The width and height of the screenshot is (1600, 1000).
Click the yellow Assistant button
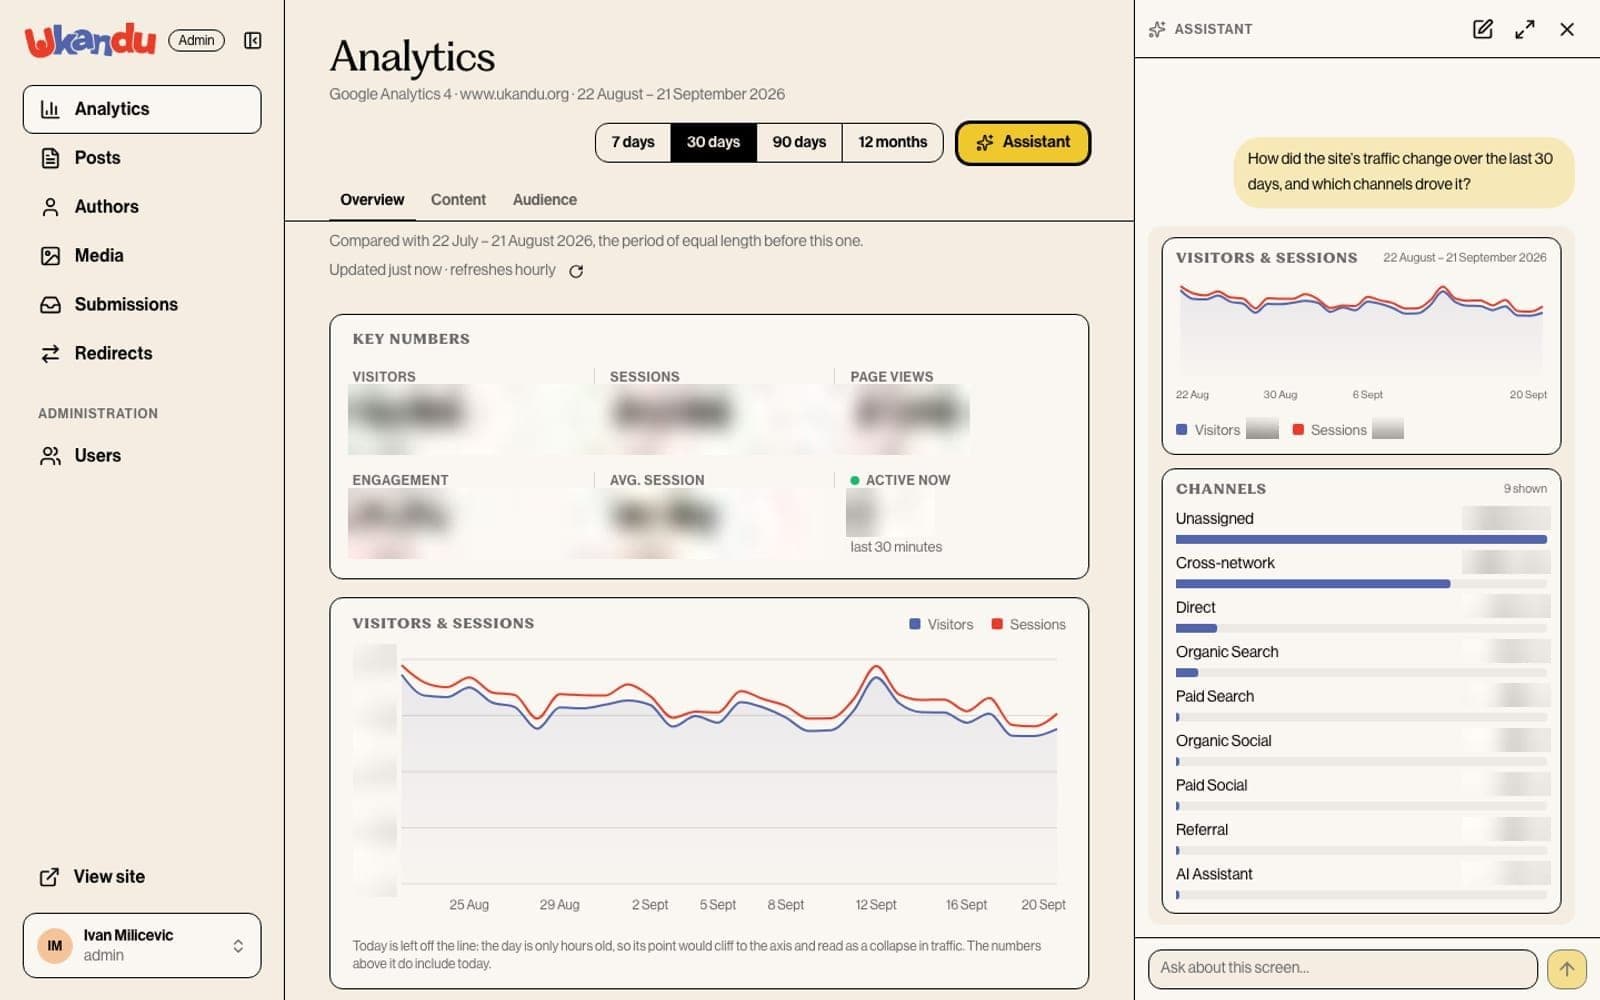(x=1023, y=142)
